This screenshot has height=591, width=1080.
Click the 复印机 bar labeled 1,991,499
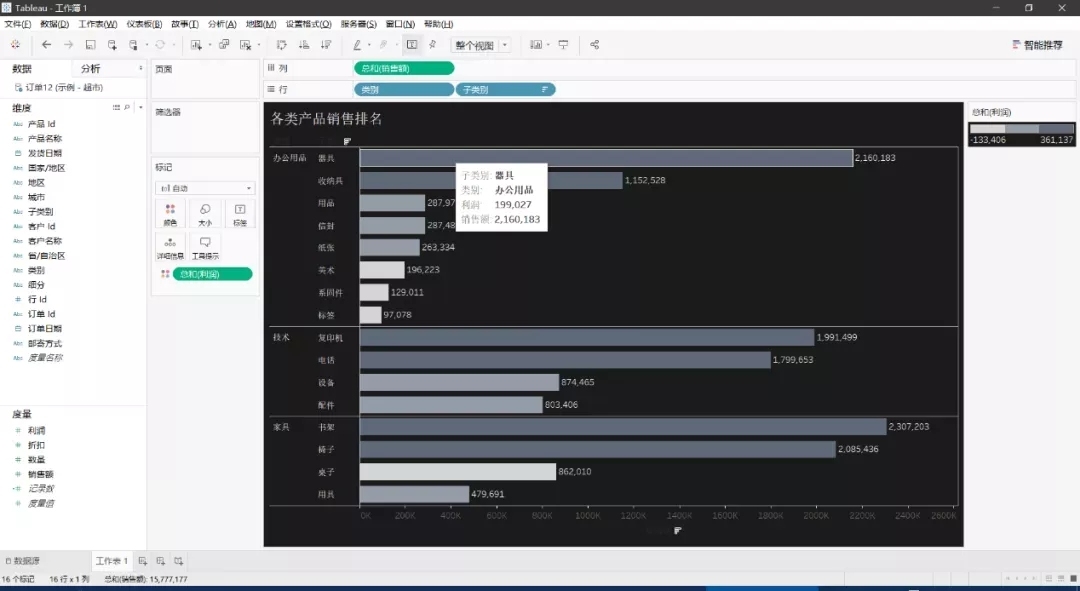587,338
